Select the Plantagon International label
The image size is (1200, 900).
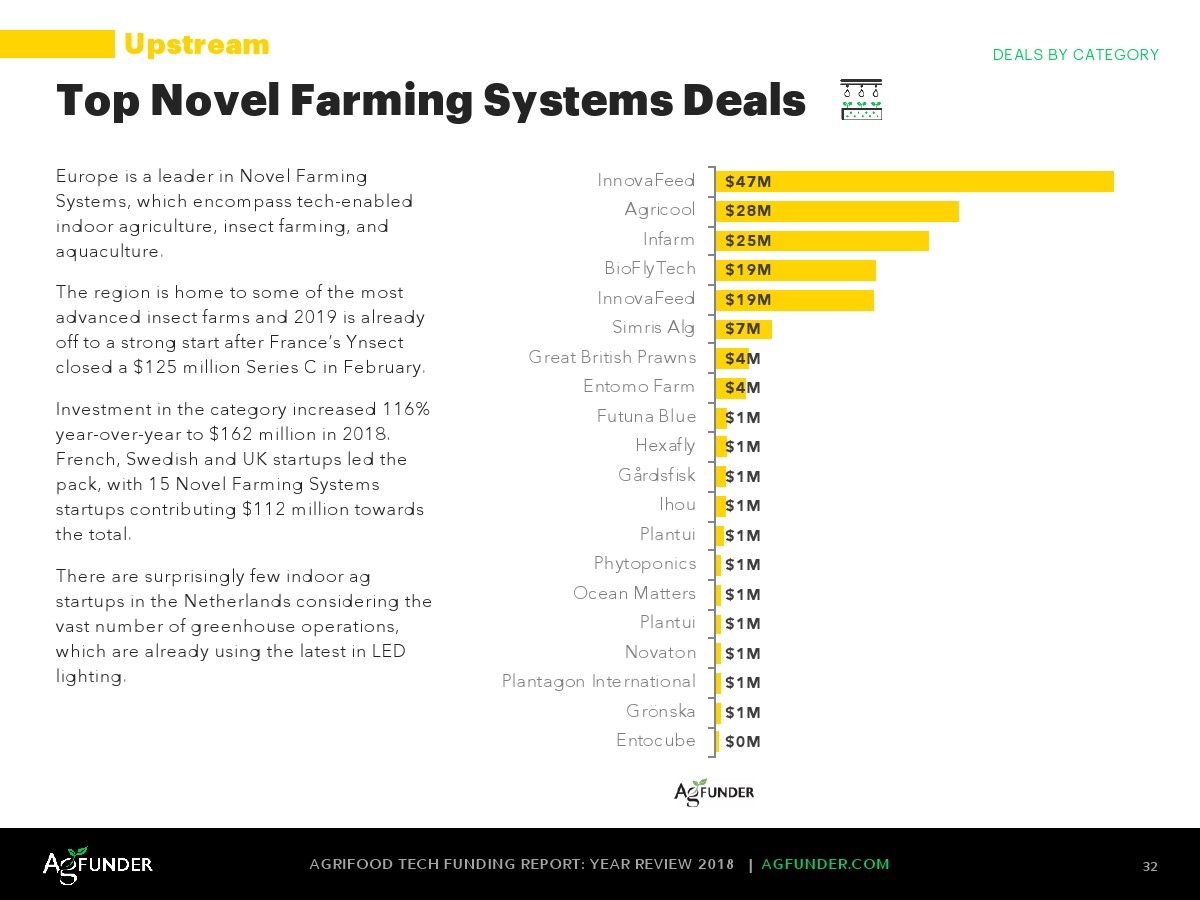pyautogui.click(x=598, y=682)
